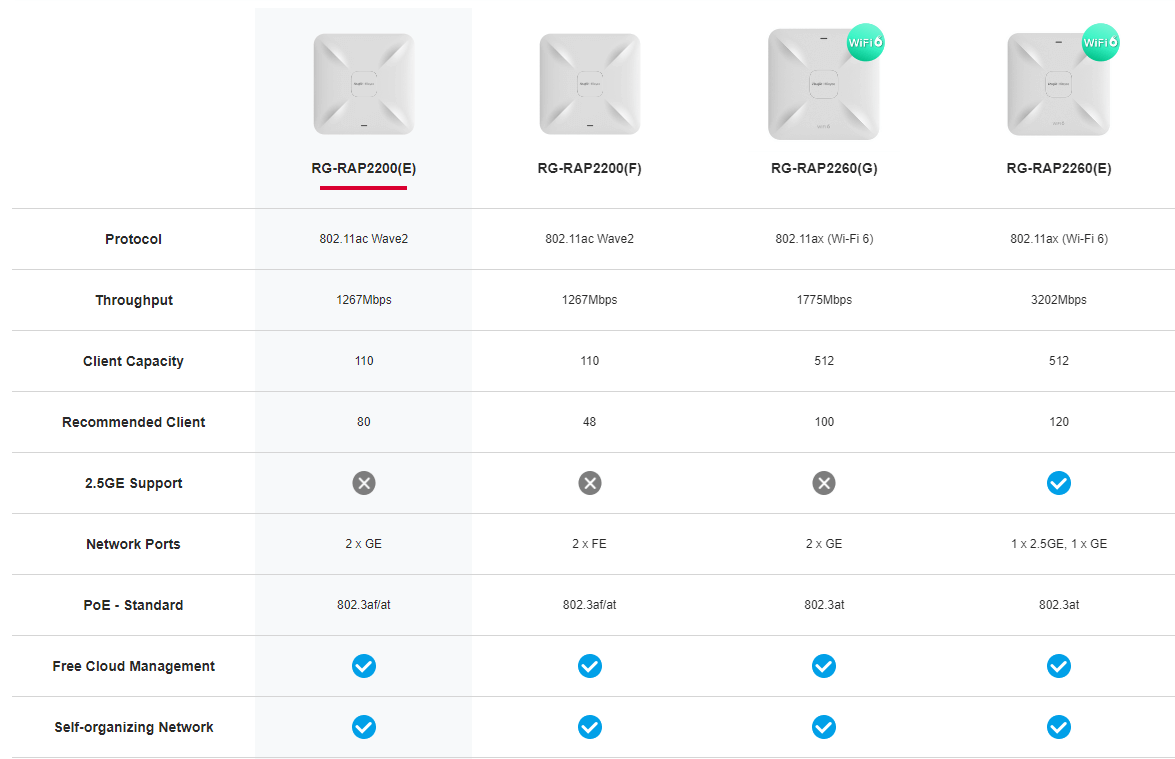The height and width of the screenshot is (759, 1175).
Task: Select the RG-RAP2200(E) model name
Action: (x=363, y=169)
